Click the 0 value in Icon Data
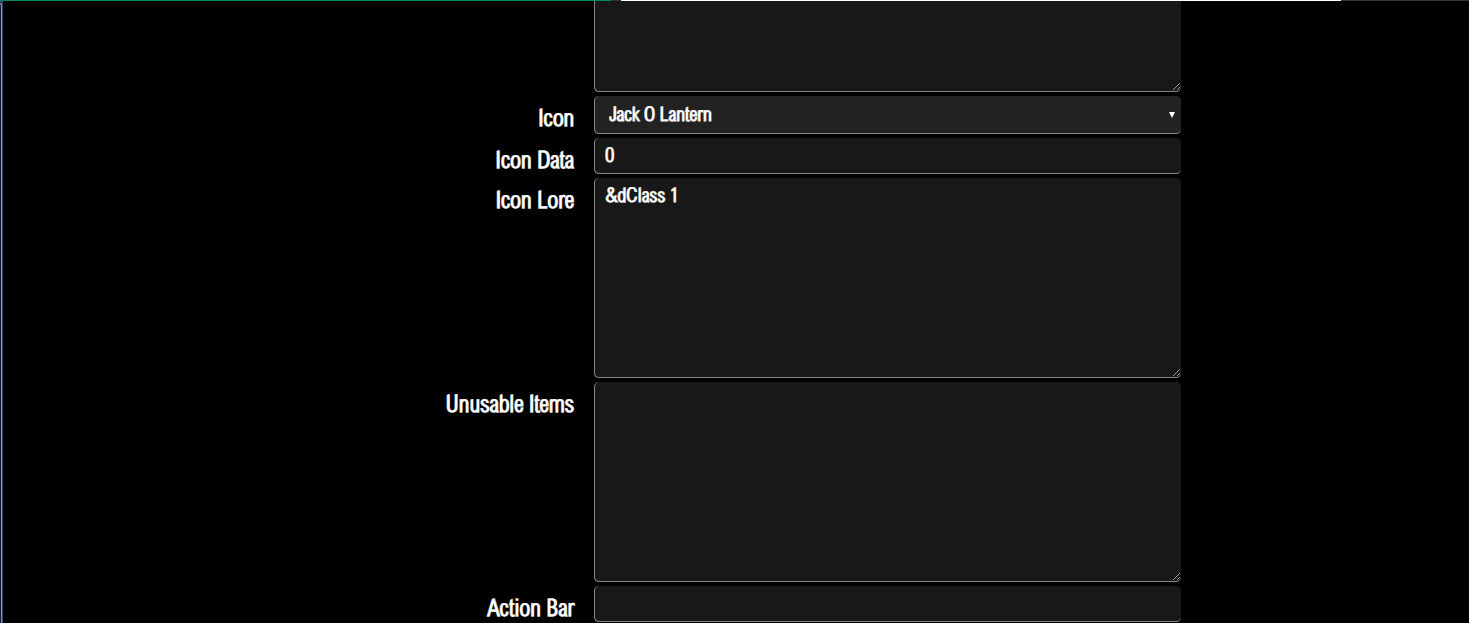Viewport: 1469px width, 623px height. [x=610, y=156]
